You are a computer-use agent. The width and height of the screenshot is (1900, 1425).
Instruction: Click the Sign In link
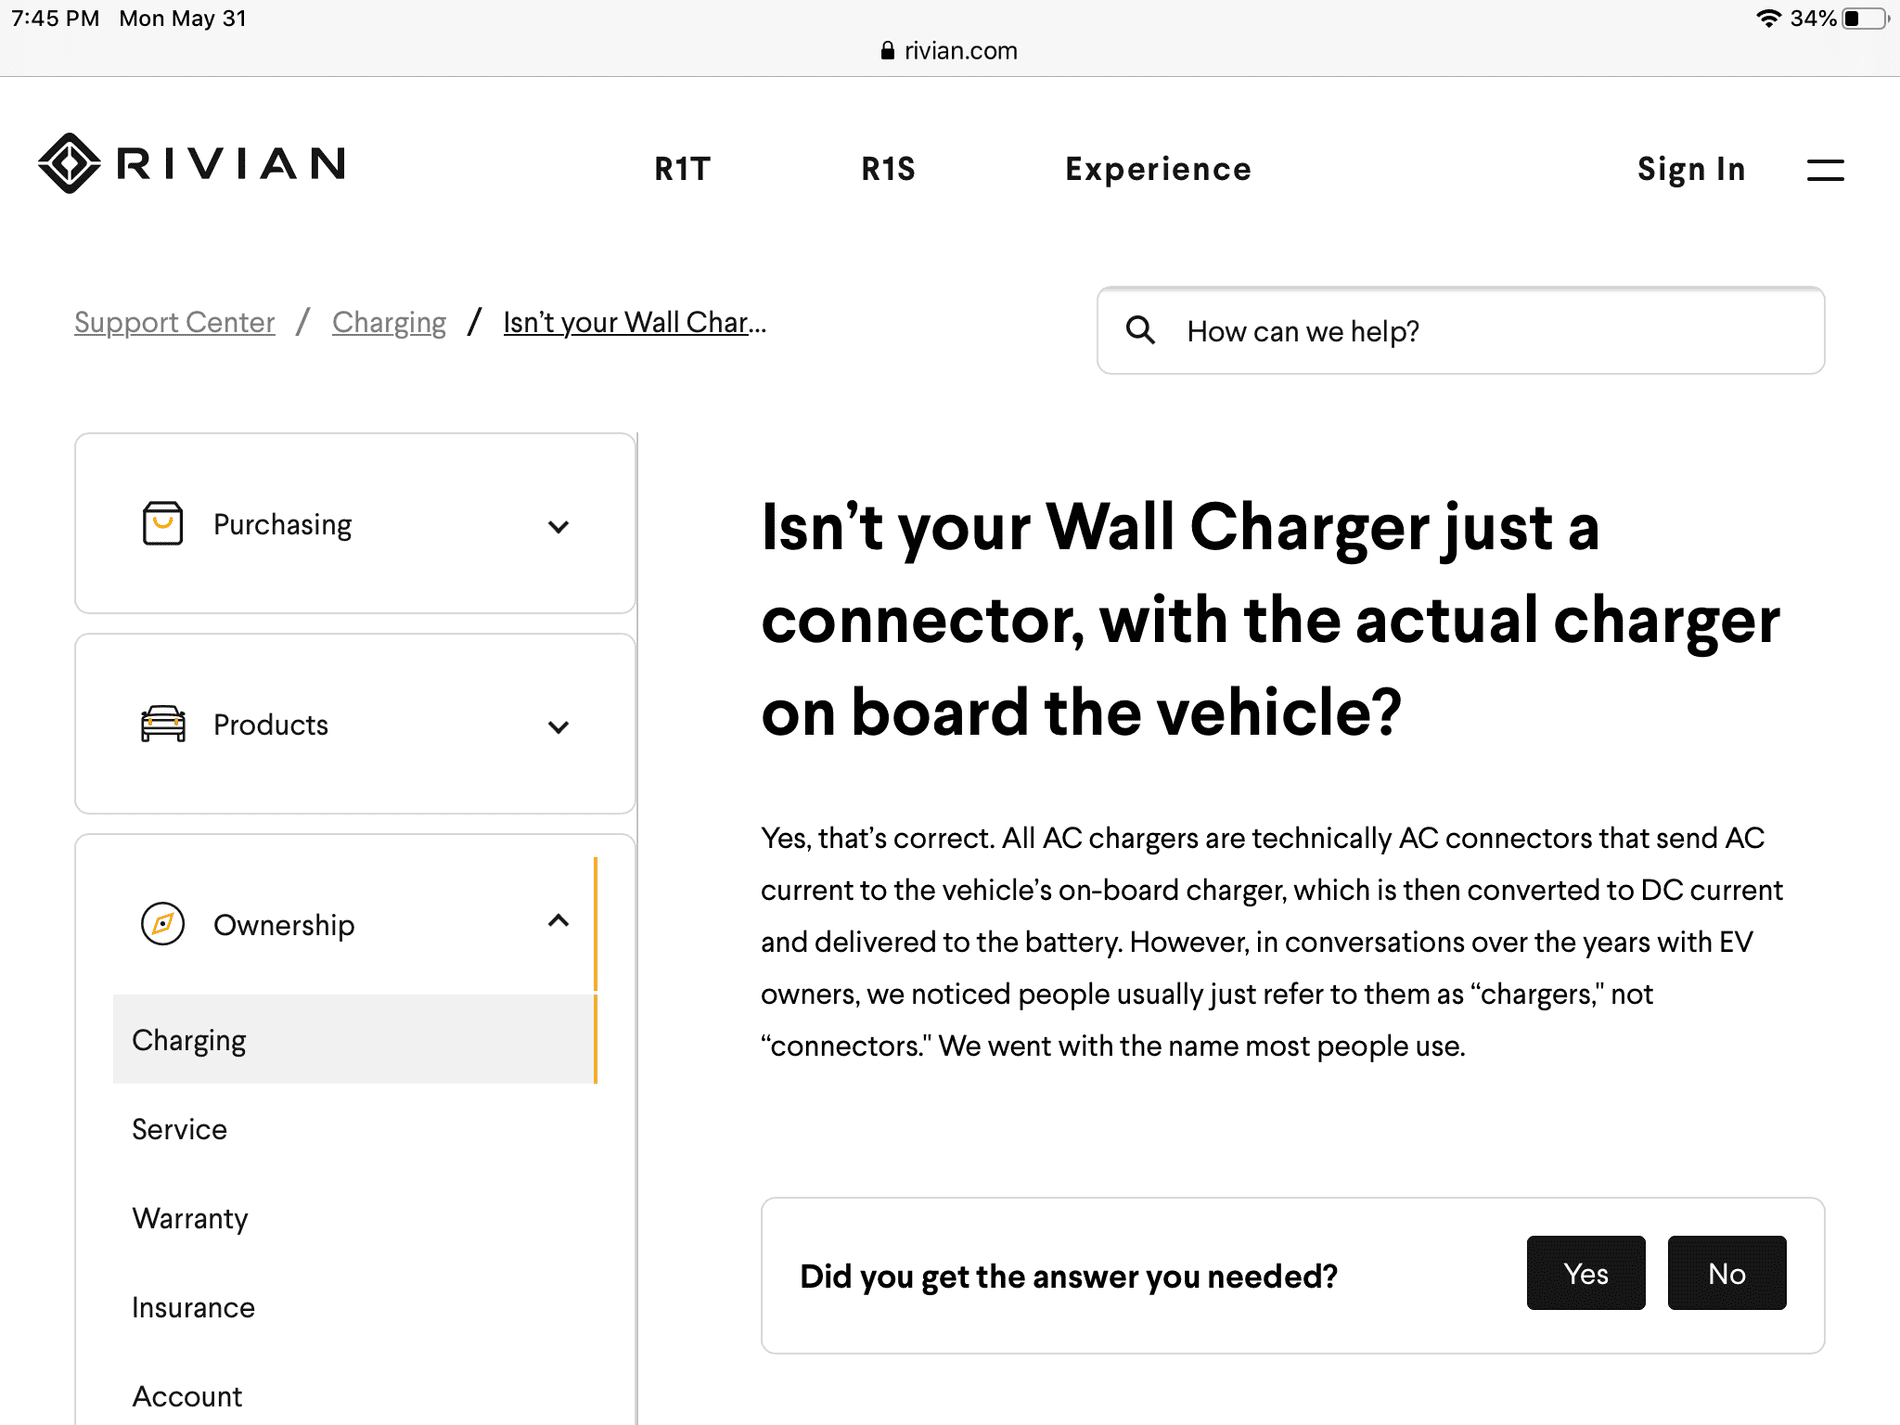point(1691,169)
